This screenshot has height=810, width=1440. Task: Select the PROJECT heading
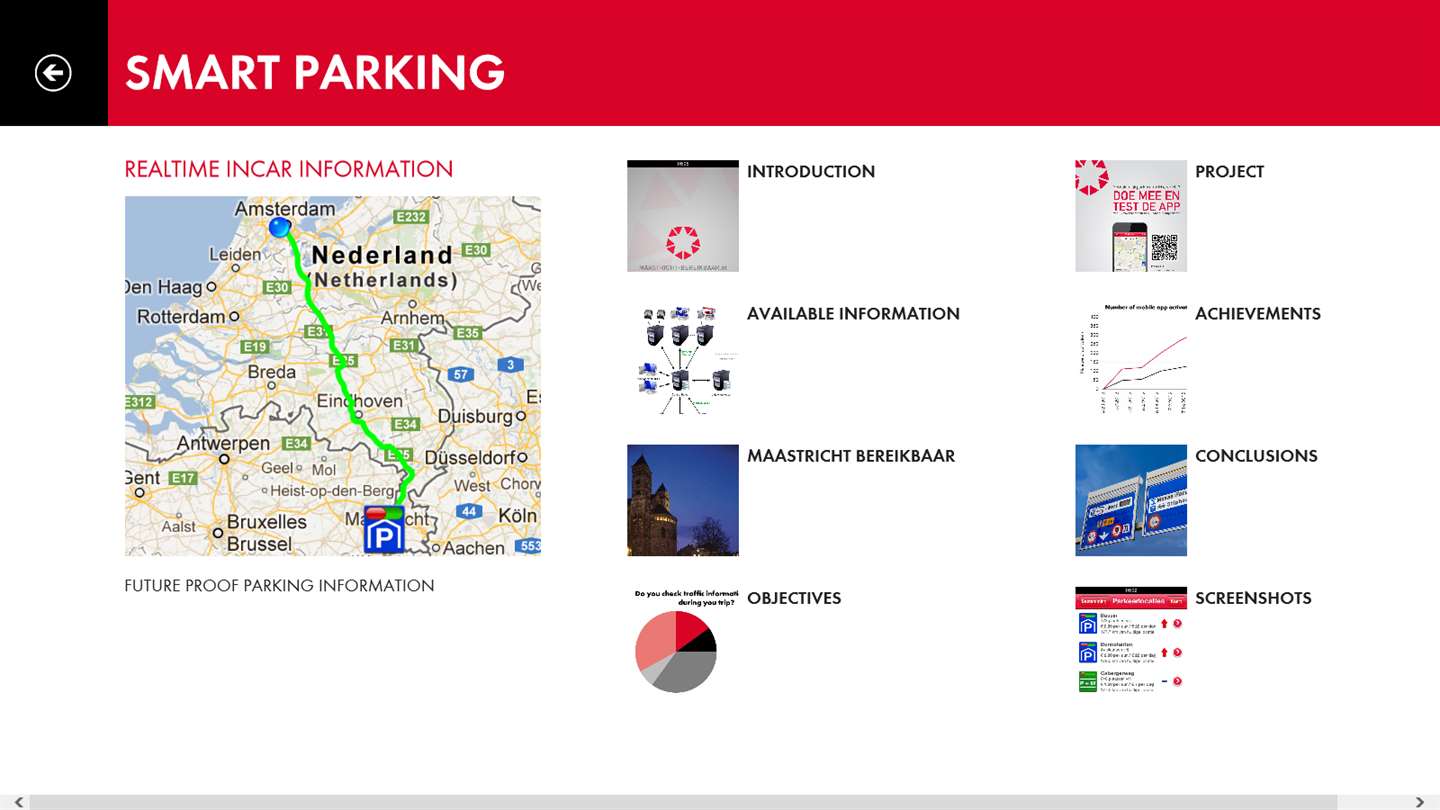(1229, 172)
